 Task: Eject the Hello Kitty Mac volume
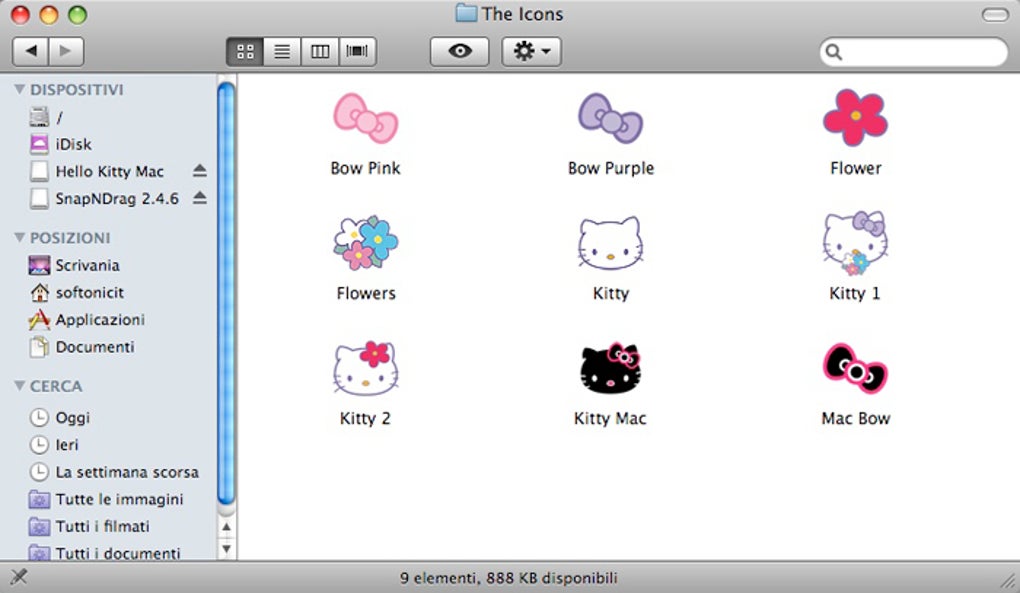(x=200, y=171)
